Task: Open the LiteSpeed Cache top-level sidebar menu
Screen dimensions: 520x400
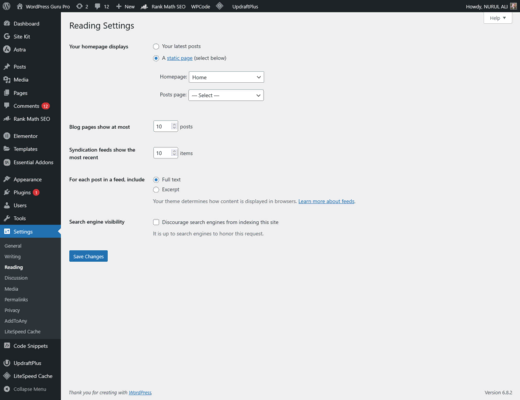Action: [30, 376]
